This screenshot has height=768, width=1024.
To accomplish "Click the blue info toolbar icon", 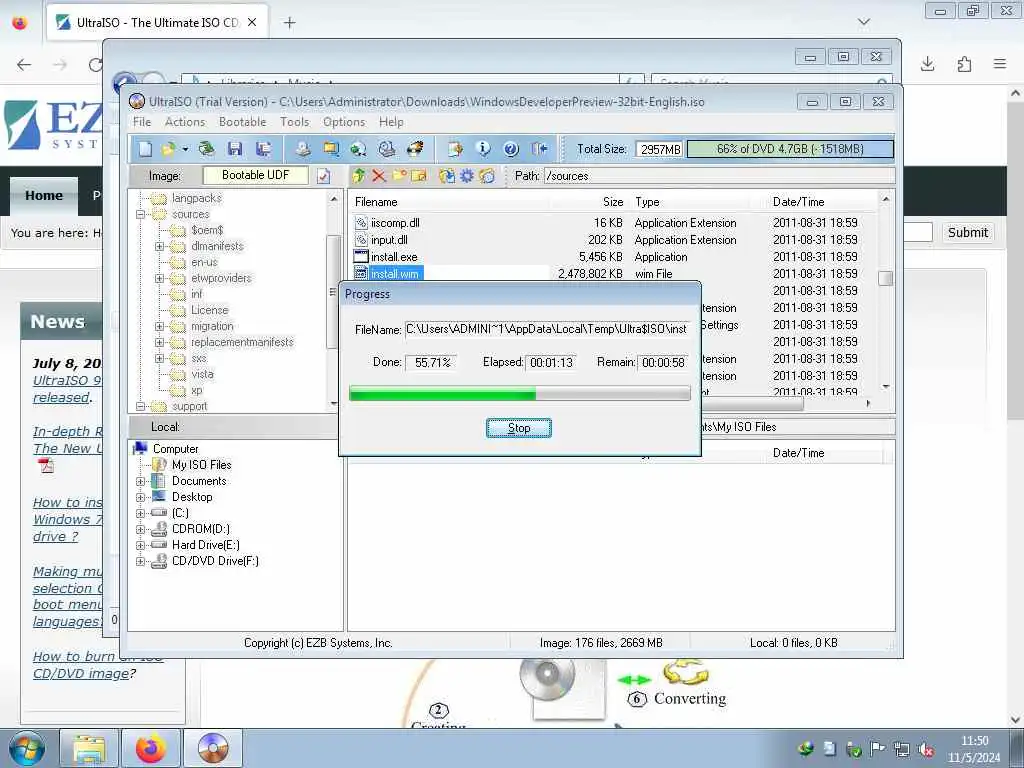I will coord(483,149).
